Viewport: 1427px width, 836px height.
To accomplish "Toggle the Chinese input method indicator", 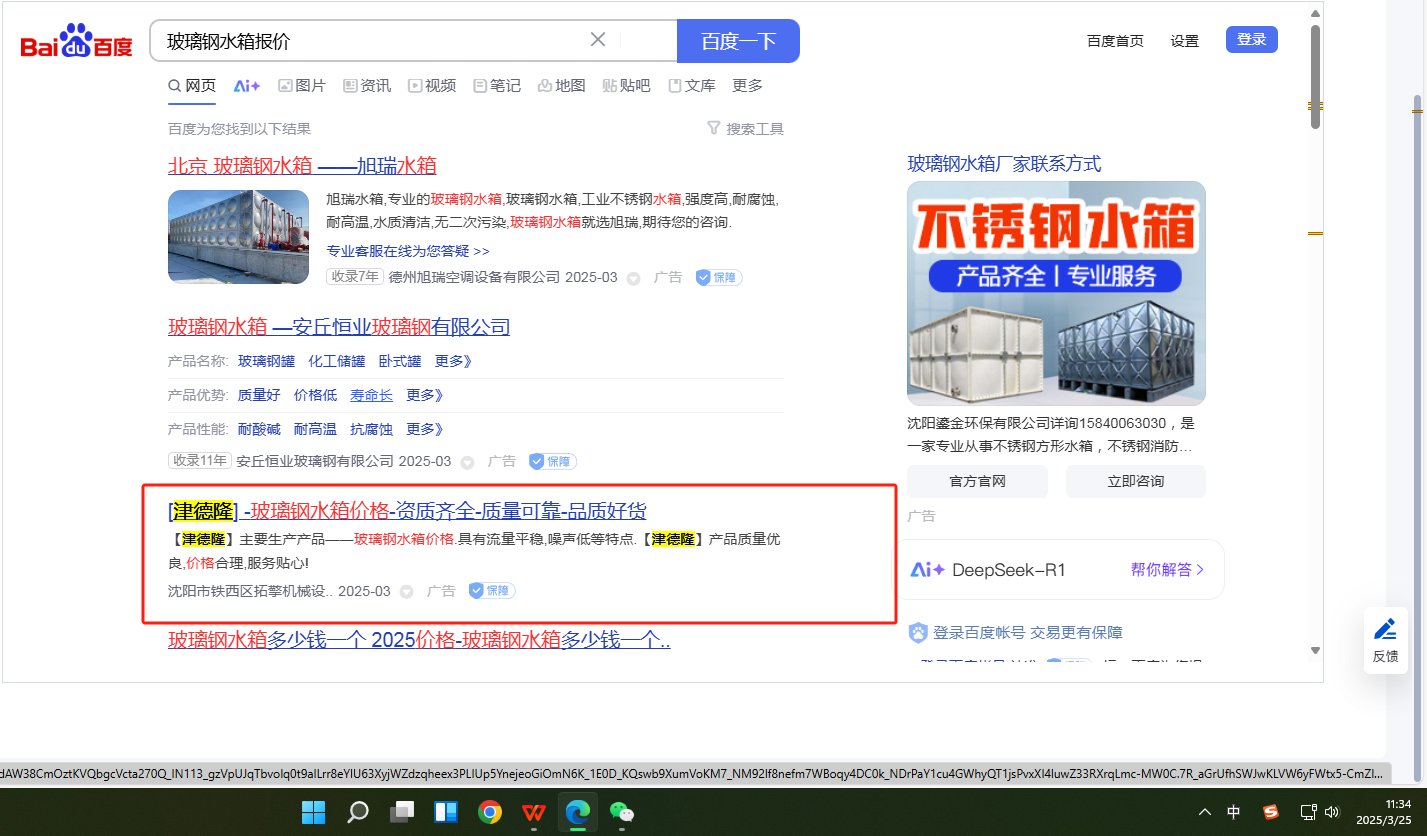I will 1234,812.
